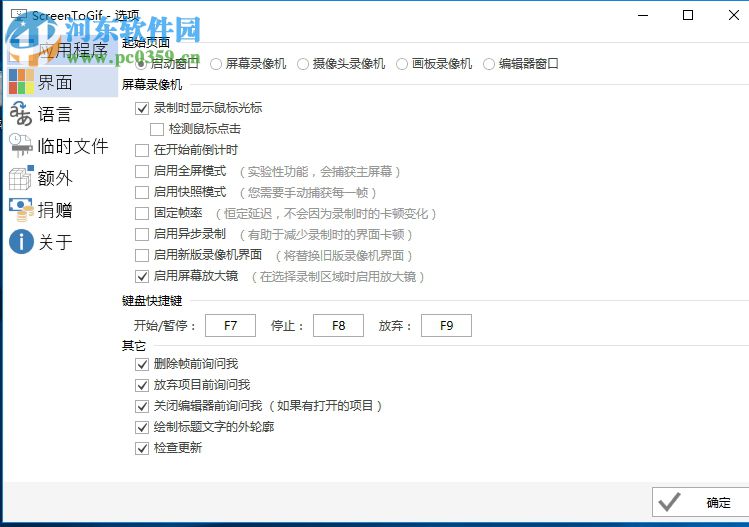The height and width of the screenshot is (527, 749).
Task: Click the 临时文件 shredder icon
Action: point(21,146)
